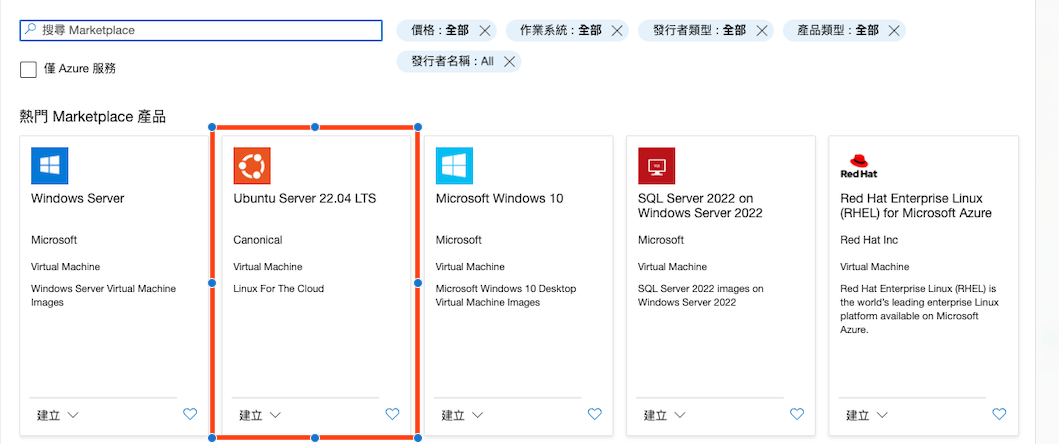This screenshot has width=1059, height=444.
Task: Click the Windows Server logo icon
Action: coord(49,166)
